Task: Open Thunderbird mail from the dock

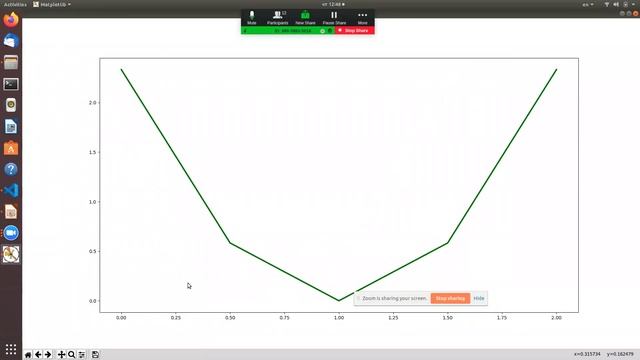Action: pos(11,41)
